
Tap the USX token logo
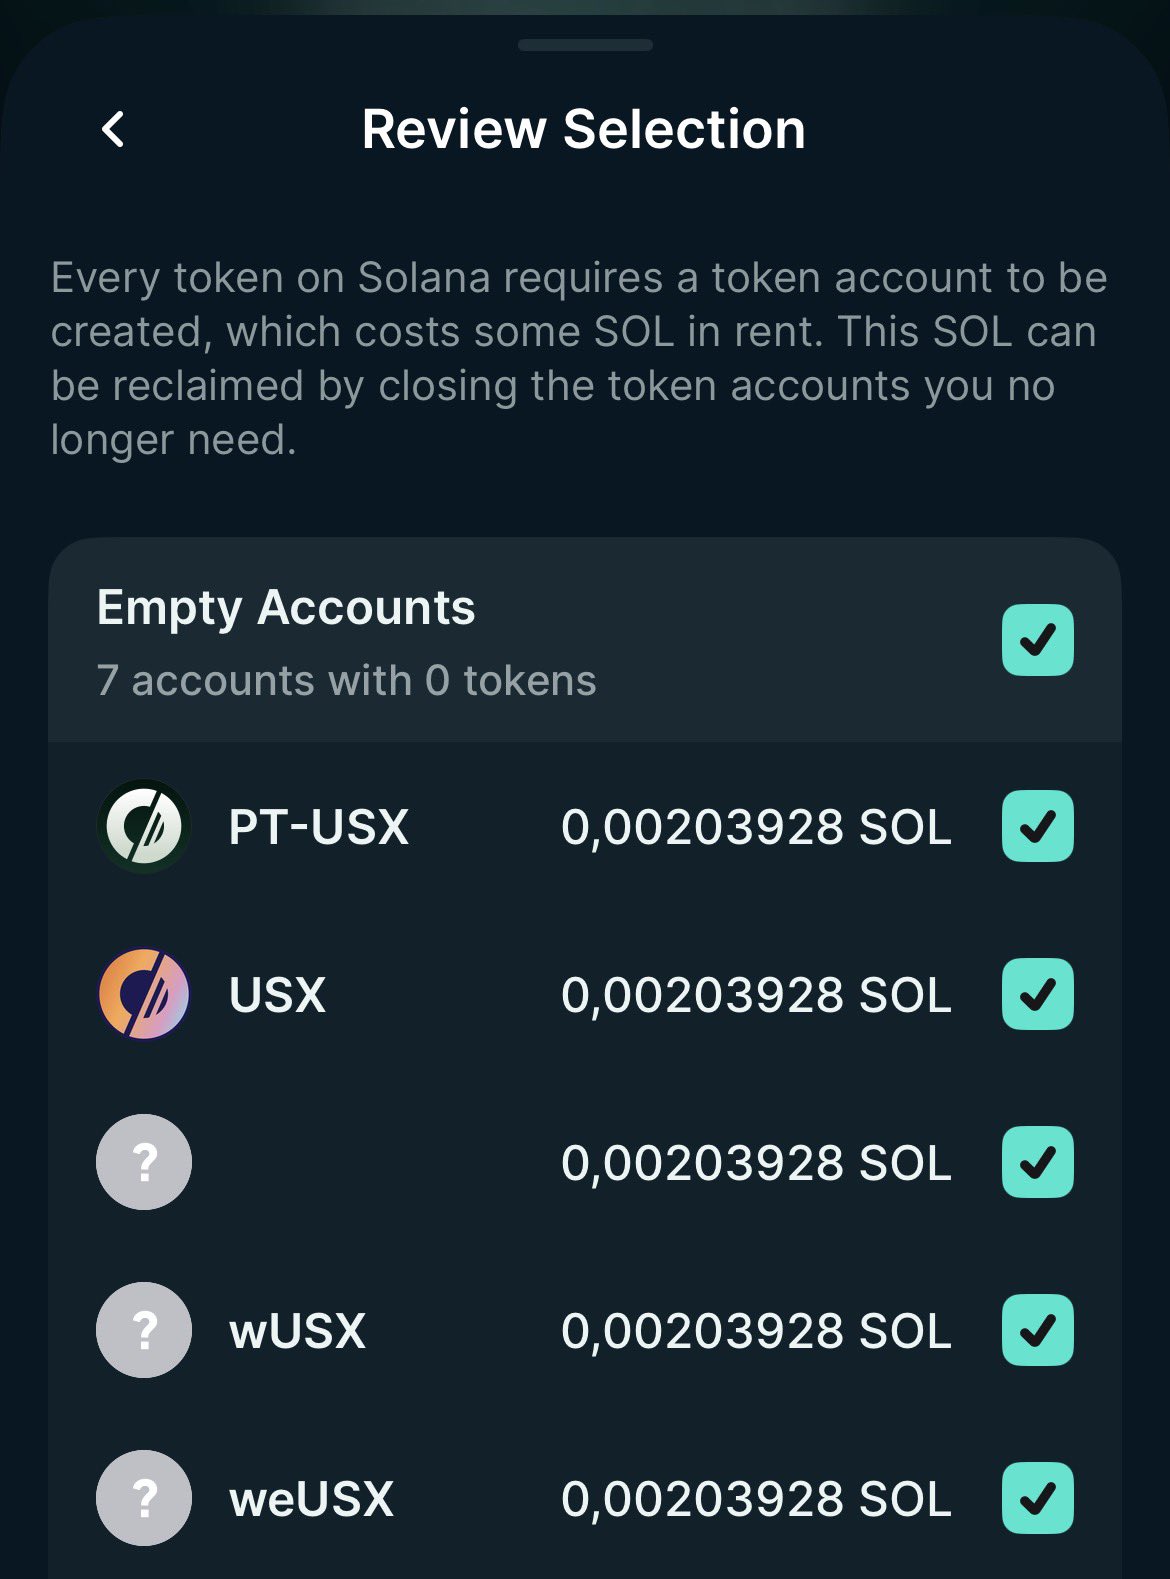click(144, 995)
